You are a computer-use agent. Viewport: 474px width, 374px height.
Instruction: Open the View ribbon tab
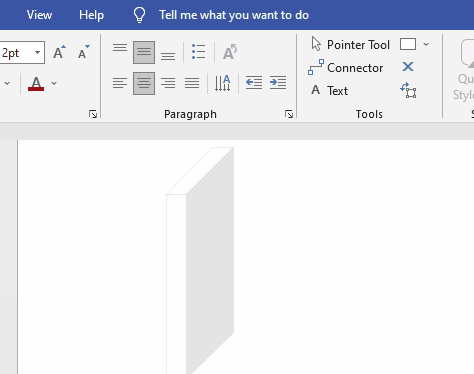39,15
